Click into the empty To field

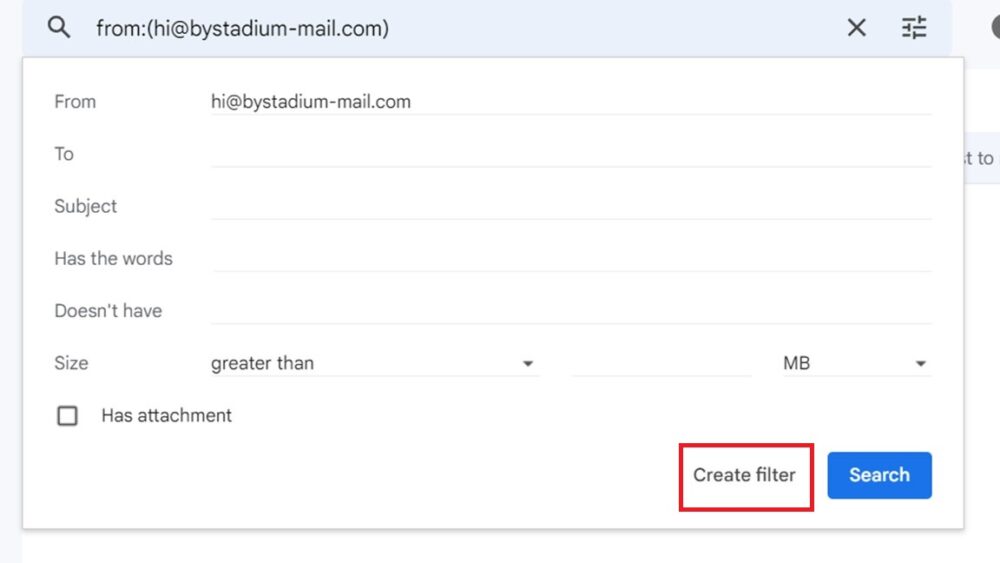click(570, 154)
